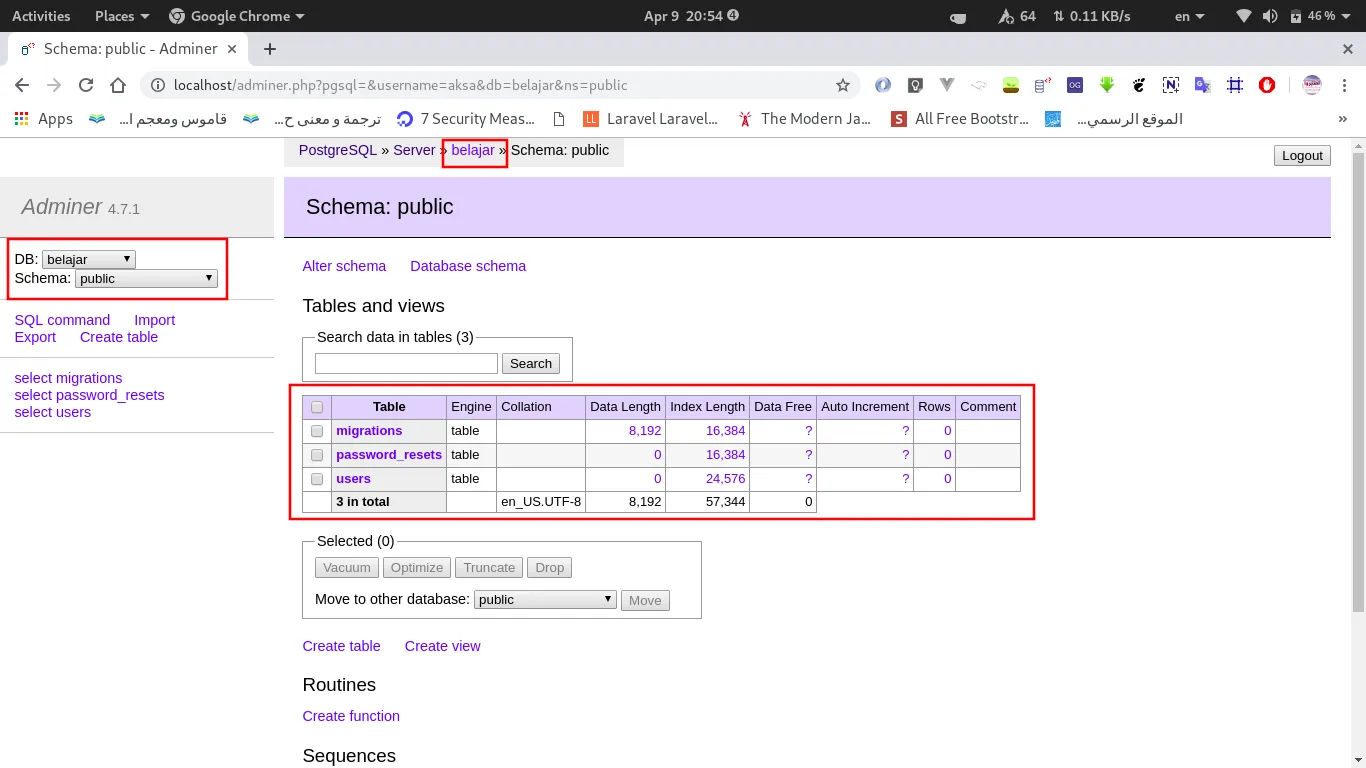Viewport: 1366px width, 768px height.
Task: Click the Move button
Action: tap(645, 600)
